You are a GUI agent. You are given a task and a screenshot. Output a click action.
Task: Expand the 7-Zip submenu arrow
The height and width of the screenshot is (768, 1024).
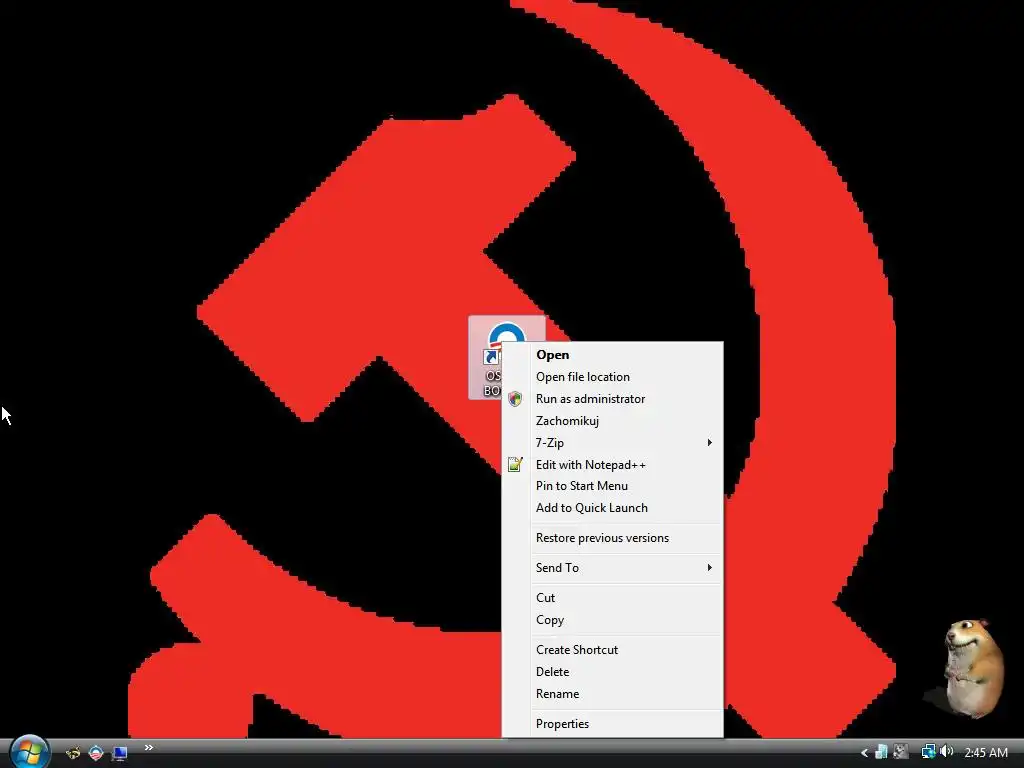[709, 443]
